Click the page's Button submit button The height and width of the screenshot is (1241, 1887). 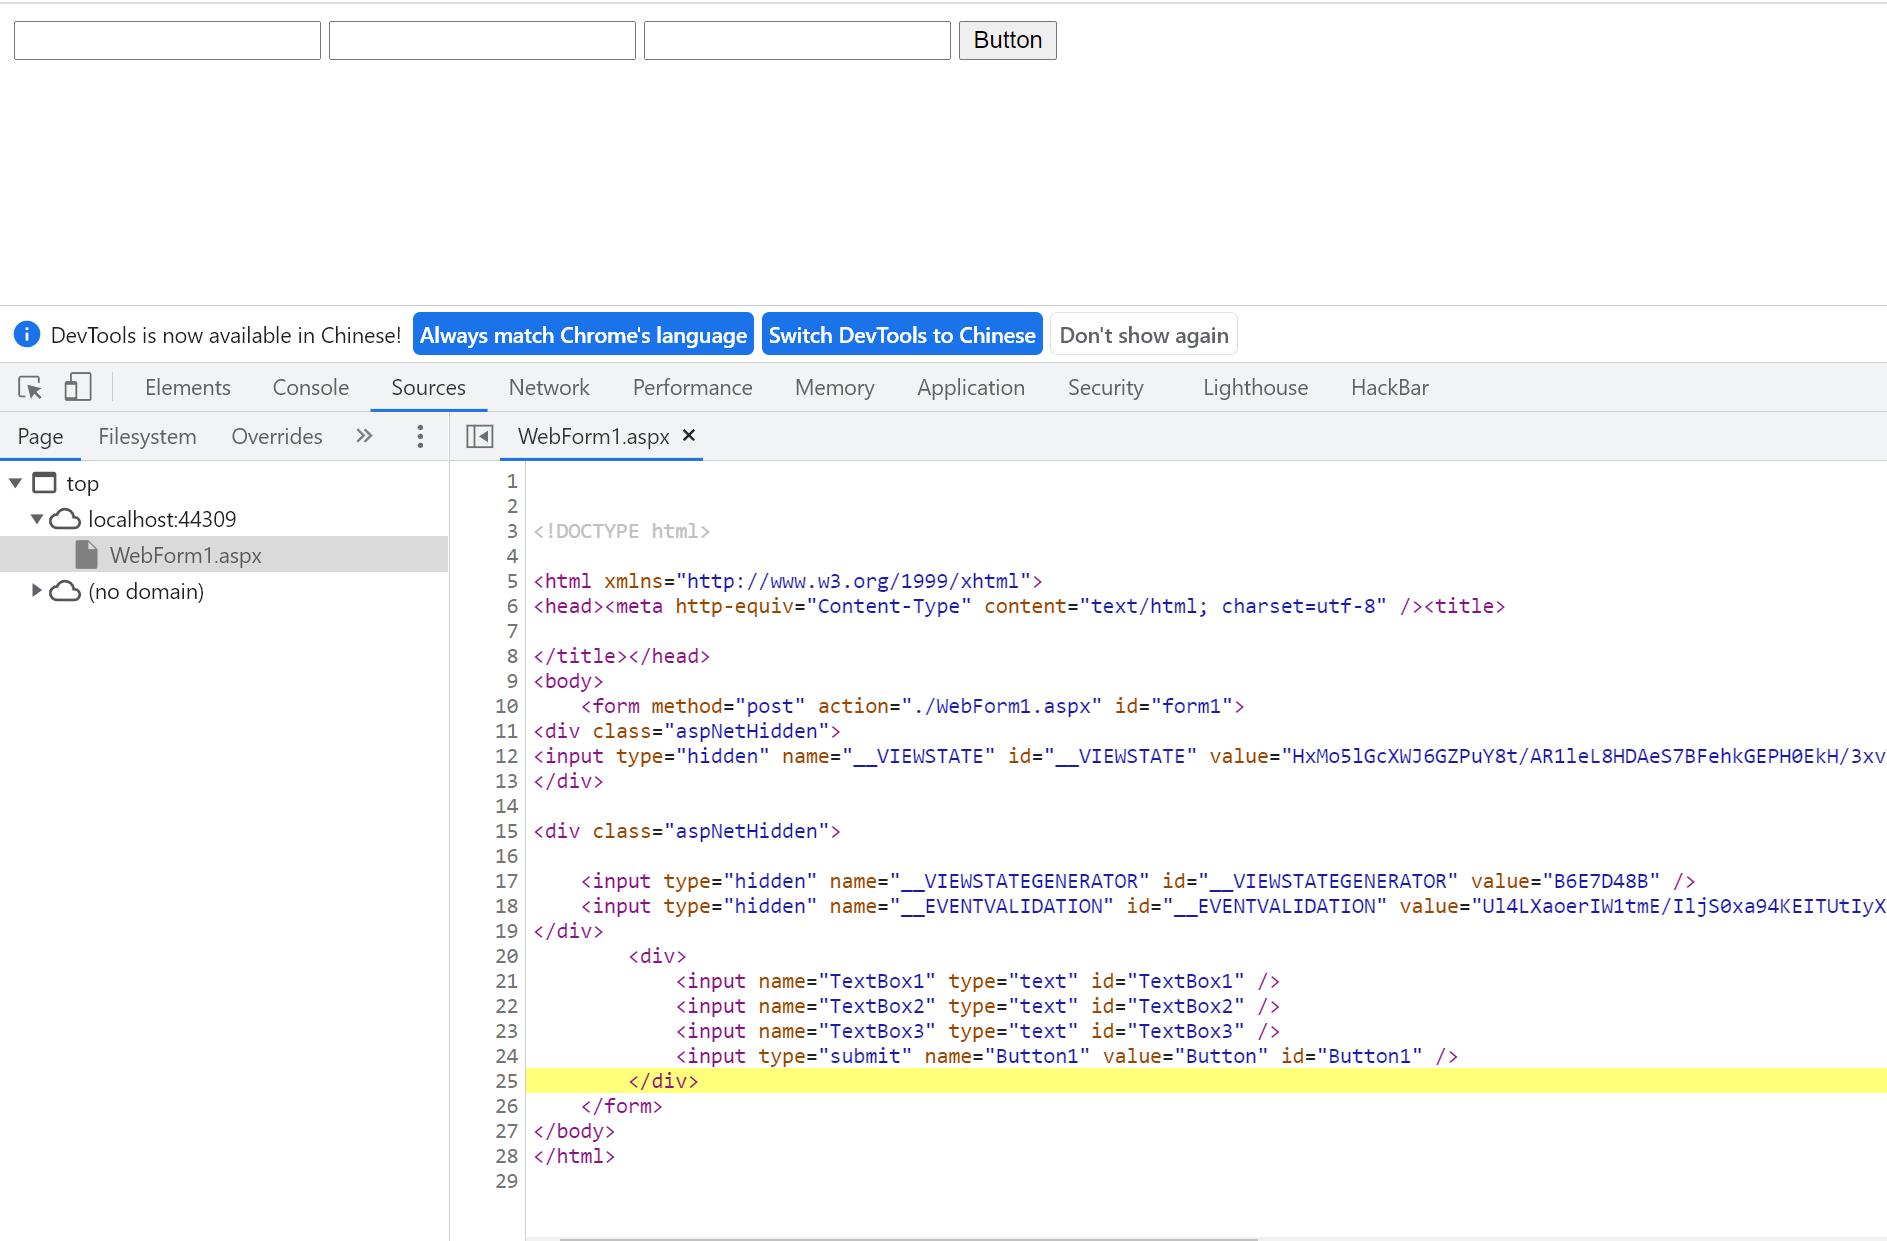pyautogui.click(x=1007, y=40)
